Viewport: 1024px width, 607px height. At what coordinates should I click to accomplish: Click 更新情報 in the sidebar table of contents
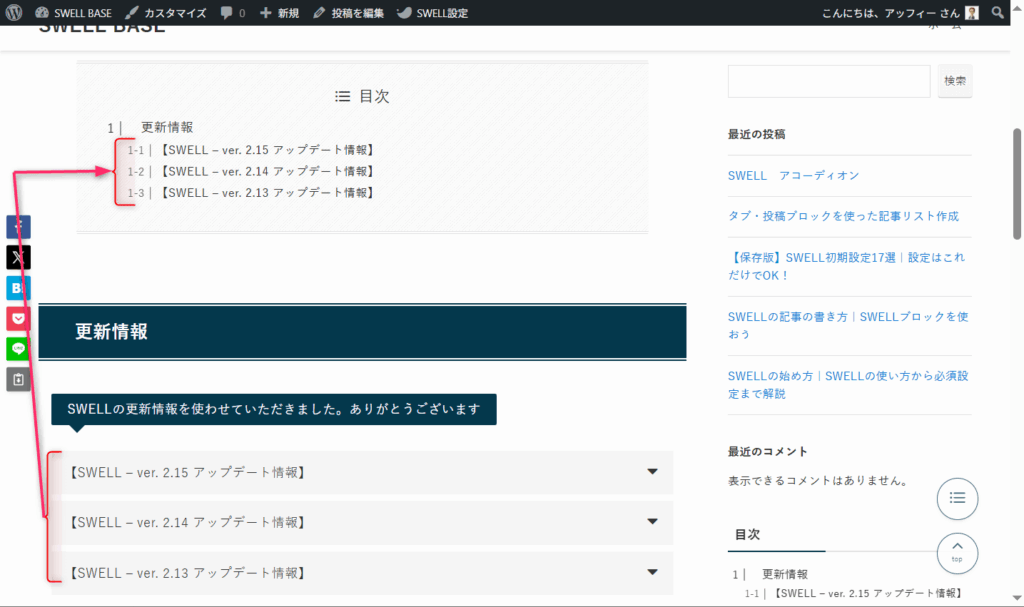point(785,574)
